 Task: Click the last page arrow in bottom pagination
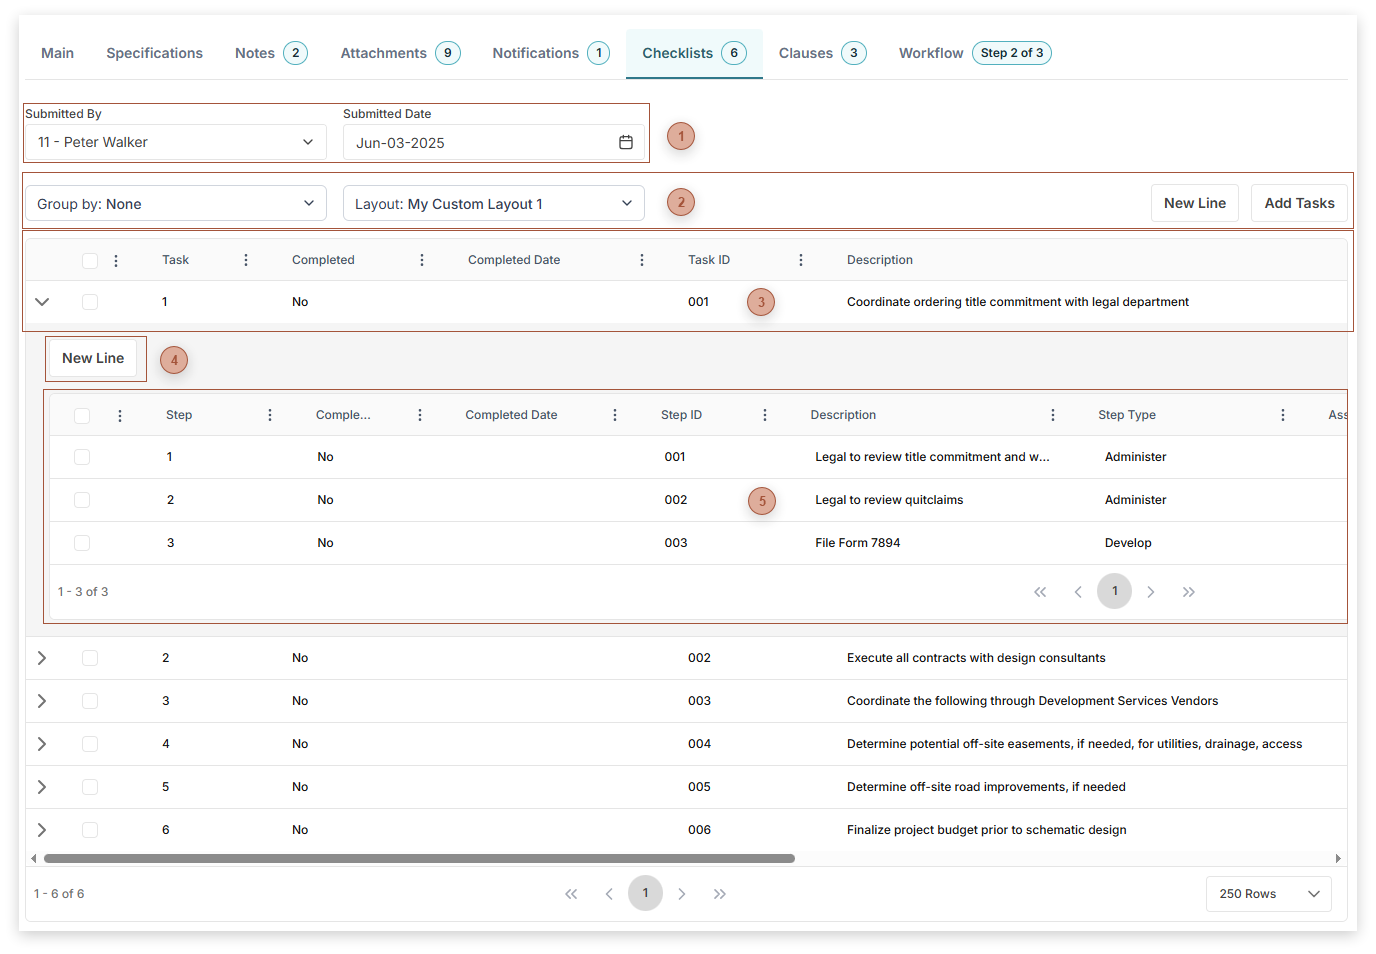click(x=719, y=893)
